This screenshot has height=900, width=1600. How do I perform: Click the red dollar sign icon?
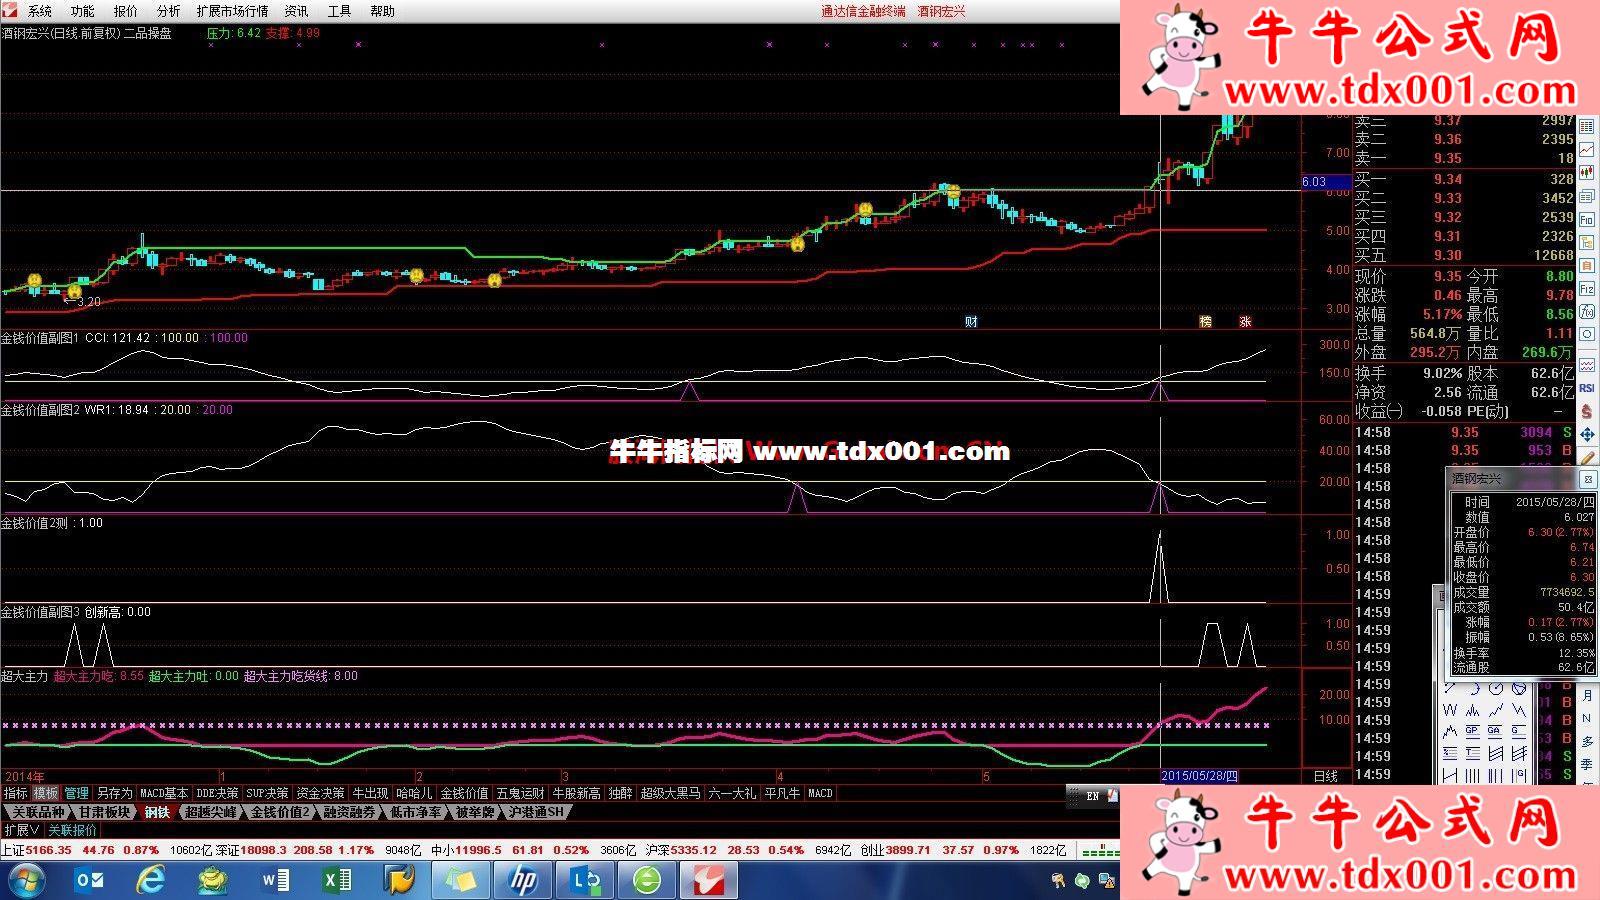click(x=1587, y=410)
